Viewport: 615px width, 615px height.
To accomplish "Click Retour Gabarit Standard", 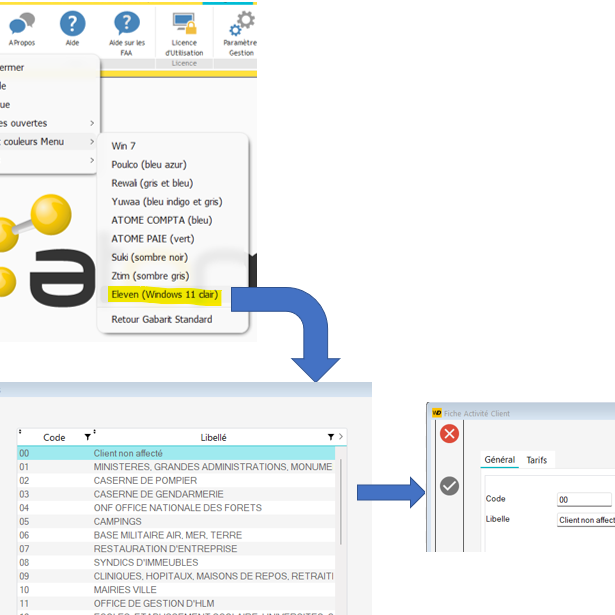I will click(x=162, y=319).
